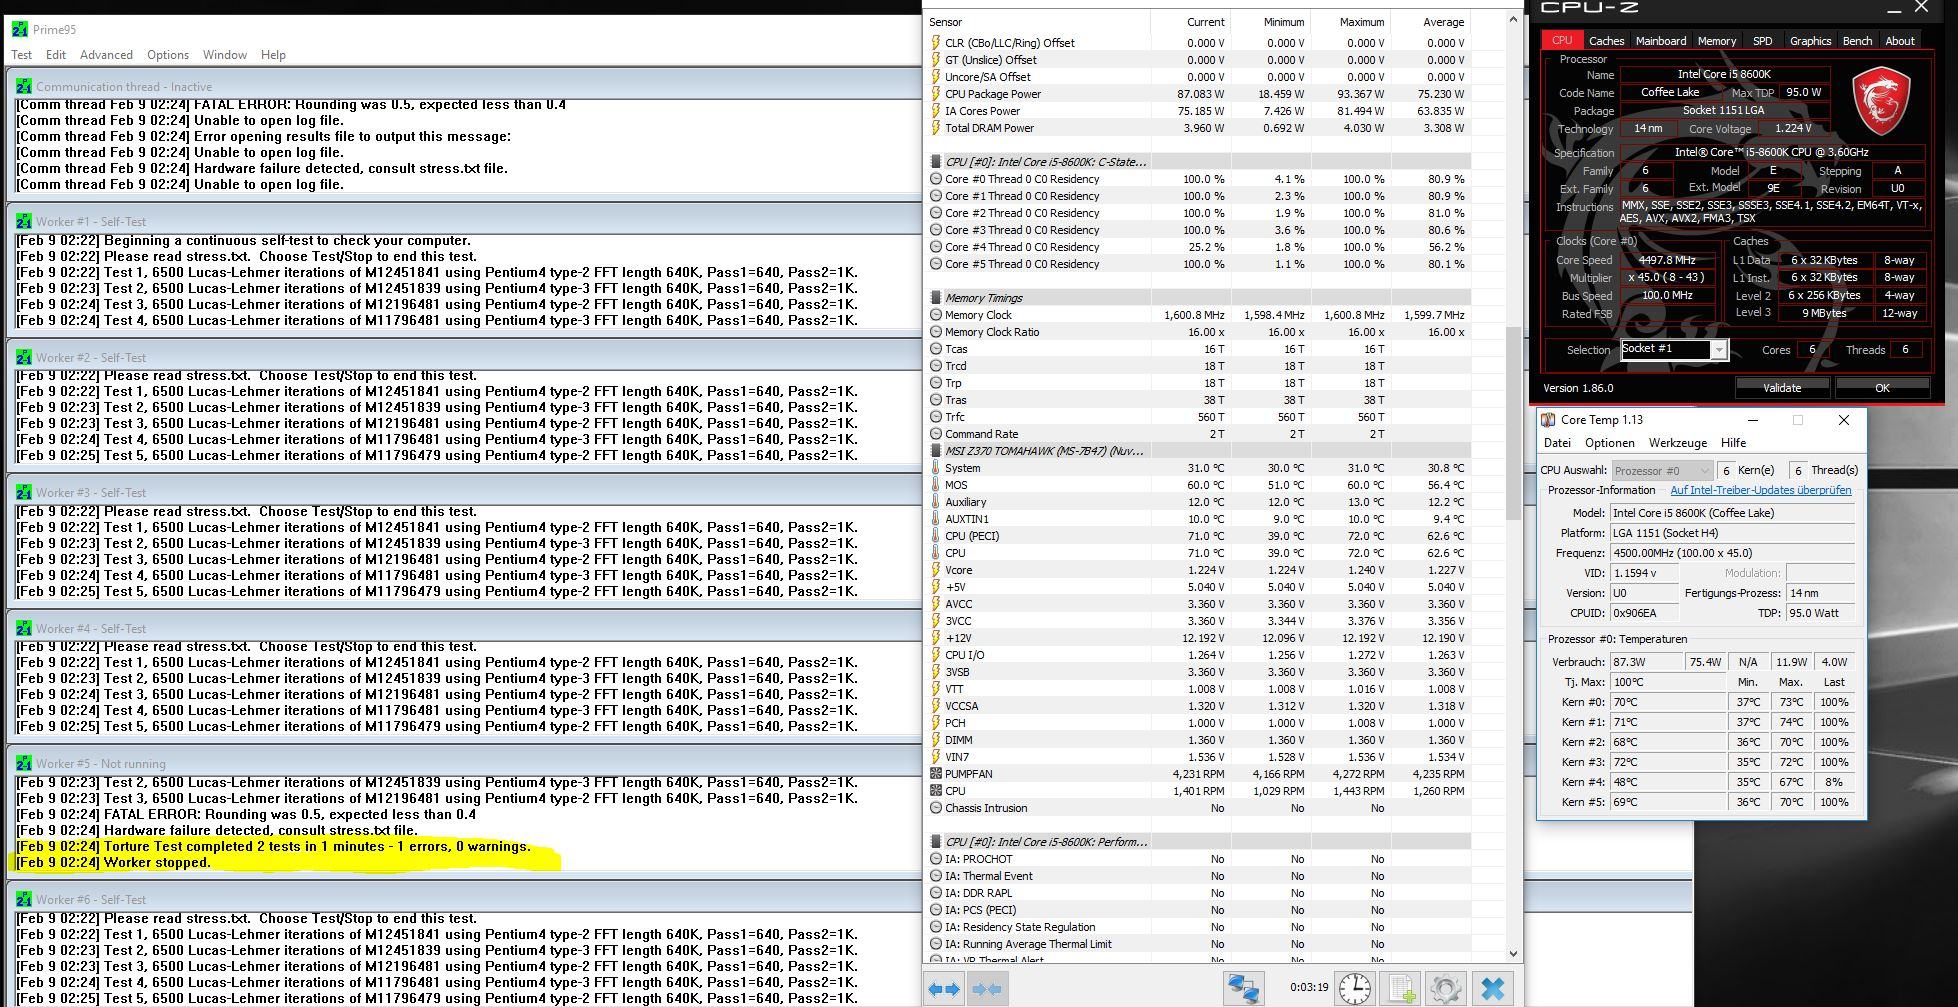Collapse the CPU [#0] C-State sensor group
The height and width of the screenshot is (1007, 1958).
pyautogui.click(x=936, y=162)
